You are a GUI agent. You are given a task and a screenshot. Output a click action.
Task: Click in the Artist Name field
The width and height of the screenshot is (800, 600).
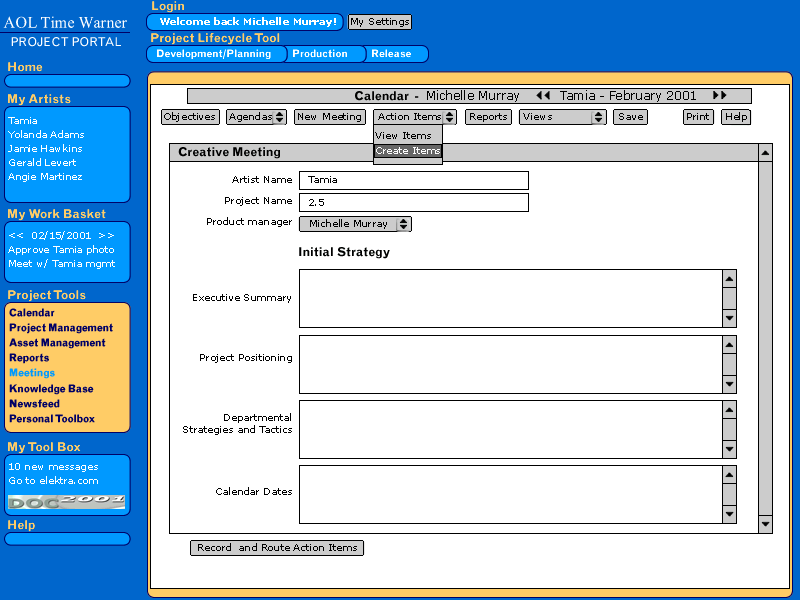click(x=413, y=180)
